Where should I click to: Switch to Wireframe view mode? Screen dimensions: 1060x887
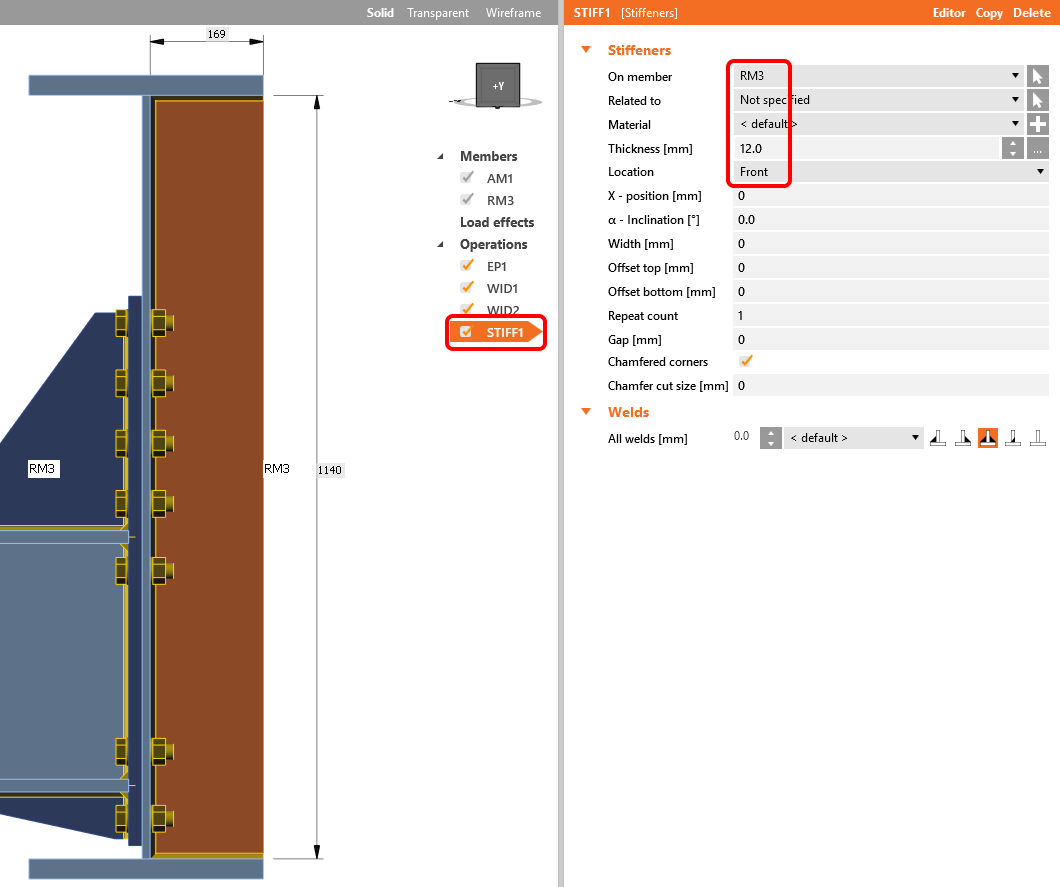pos(513,13)
